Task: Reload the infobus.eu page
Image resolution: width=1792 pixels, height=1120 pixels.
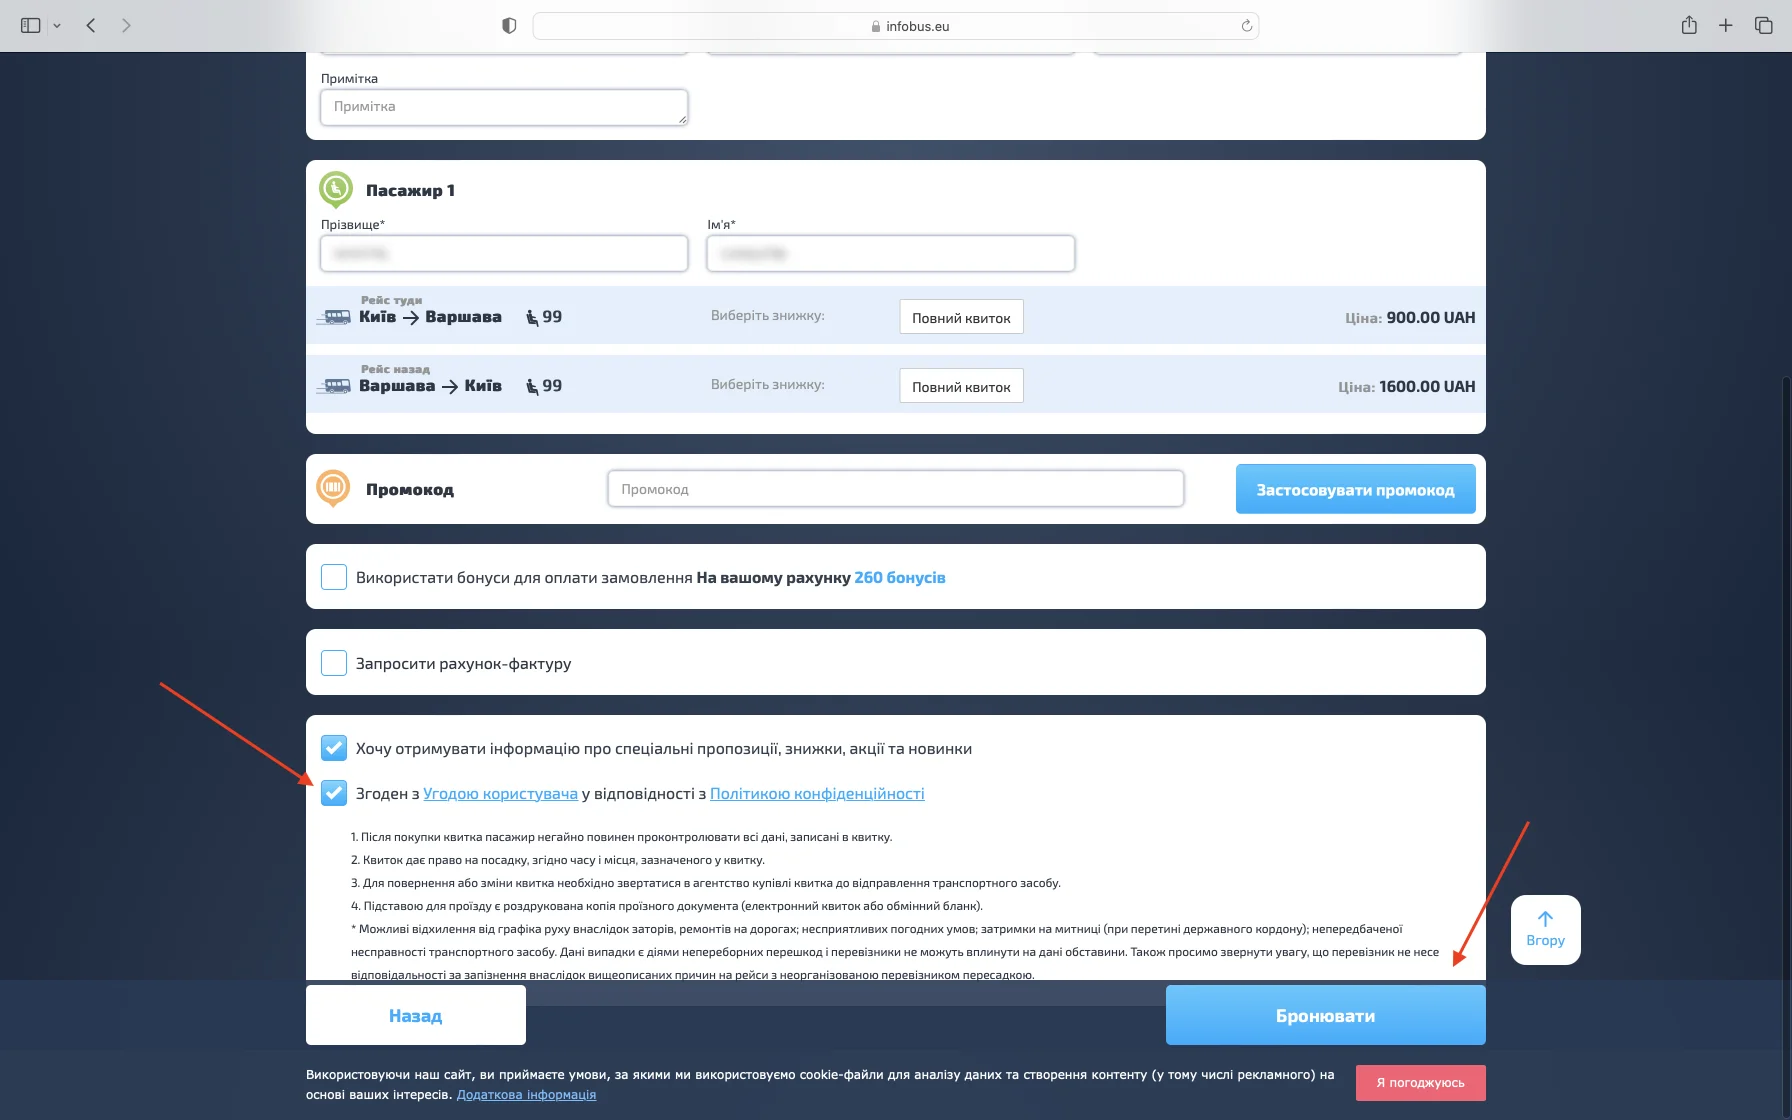Action: click(1246, 26)
